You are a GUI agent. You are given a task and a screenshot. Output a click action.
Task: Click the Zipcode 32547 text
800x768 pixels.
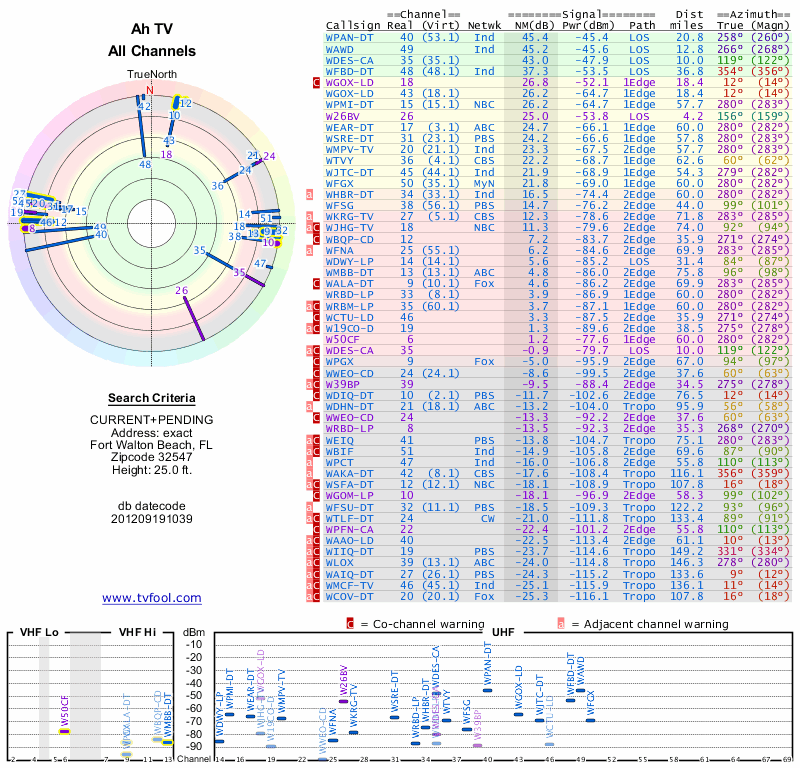[152, 457]
